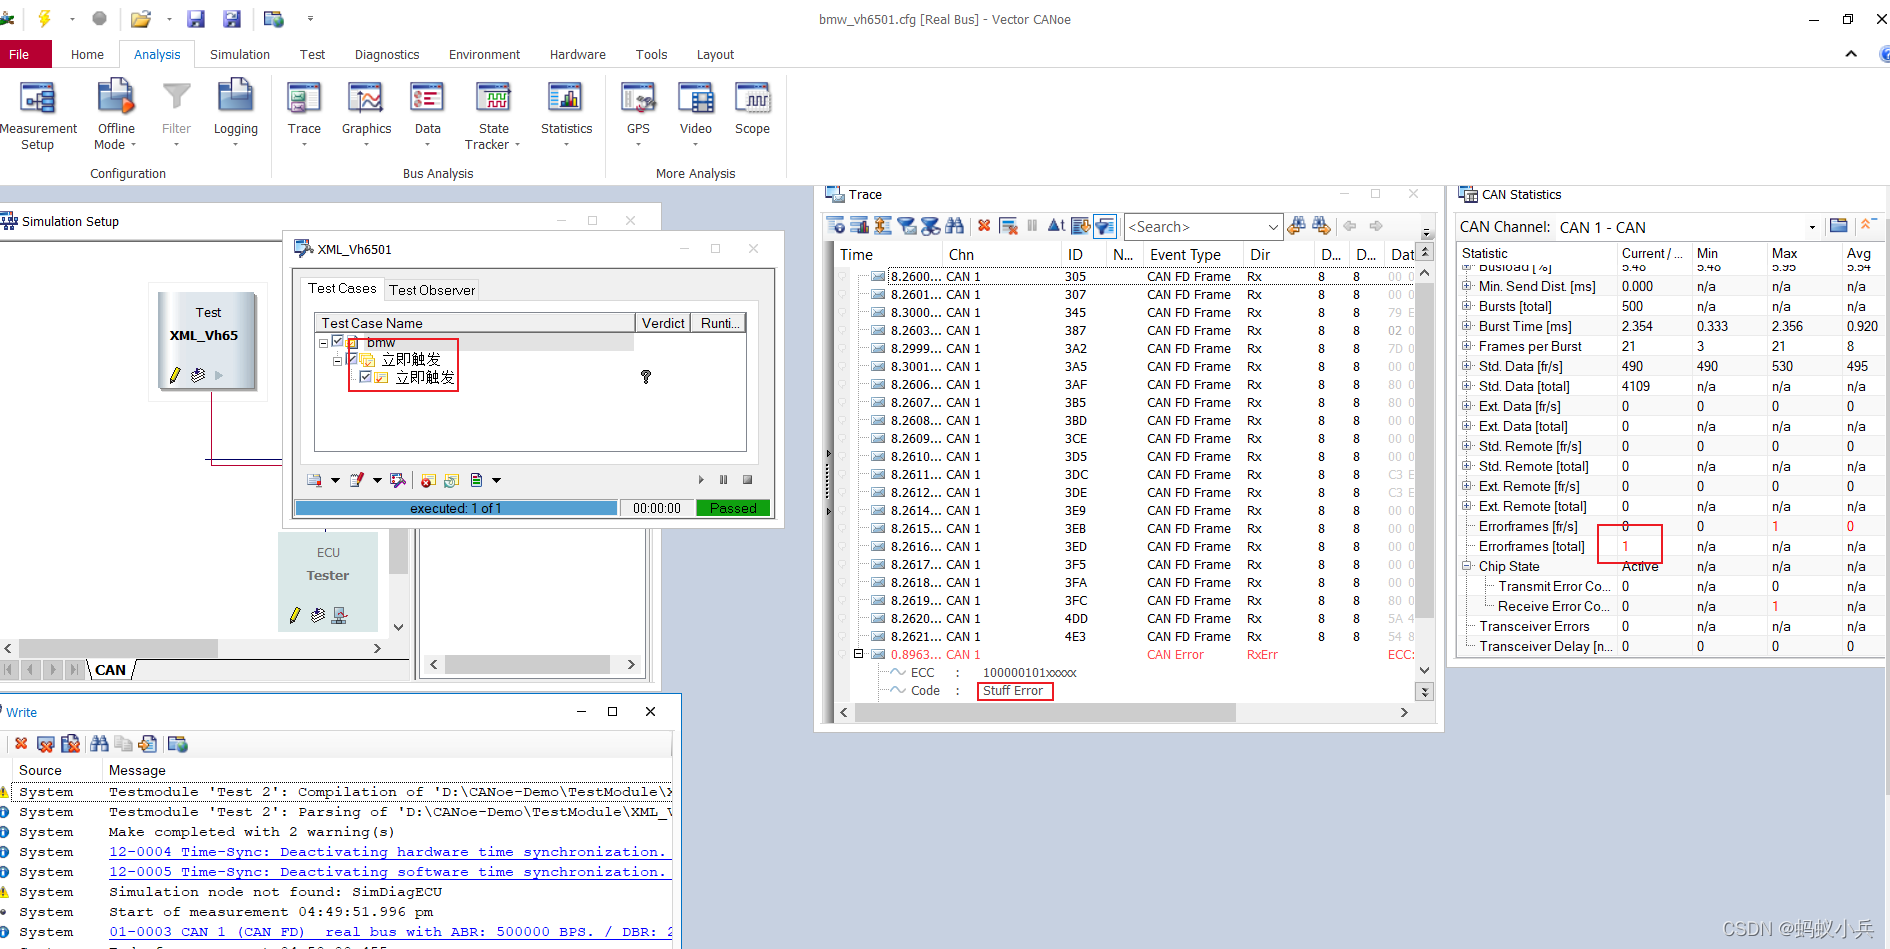Click the test report icon in XML_Vh6501 toolbar

point(314,480)
